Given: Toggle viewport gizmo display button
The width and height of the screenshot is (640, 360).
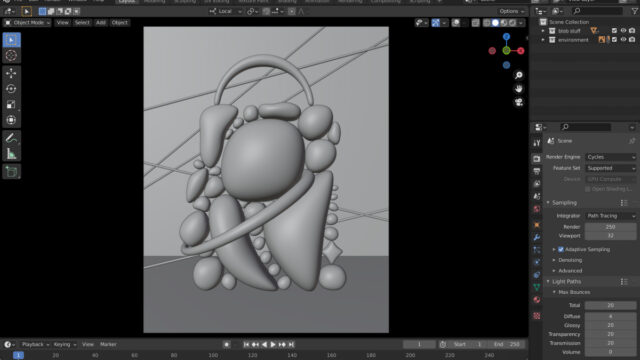Looking at the screenshot, I should (436, 23).
